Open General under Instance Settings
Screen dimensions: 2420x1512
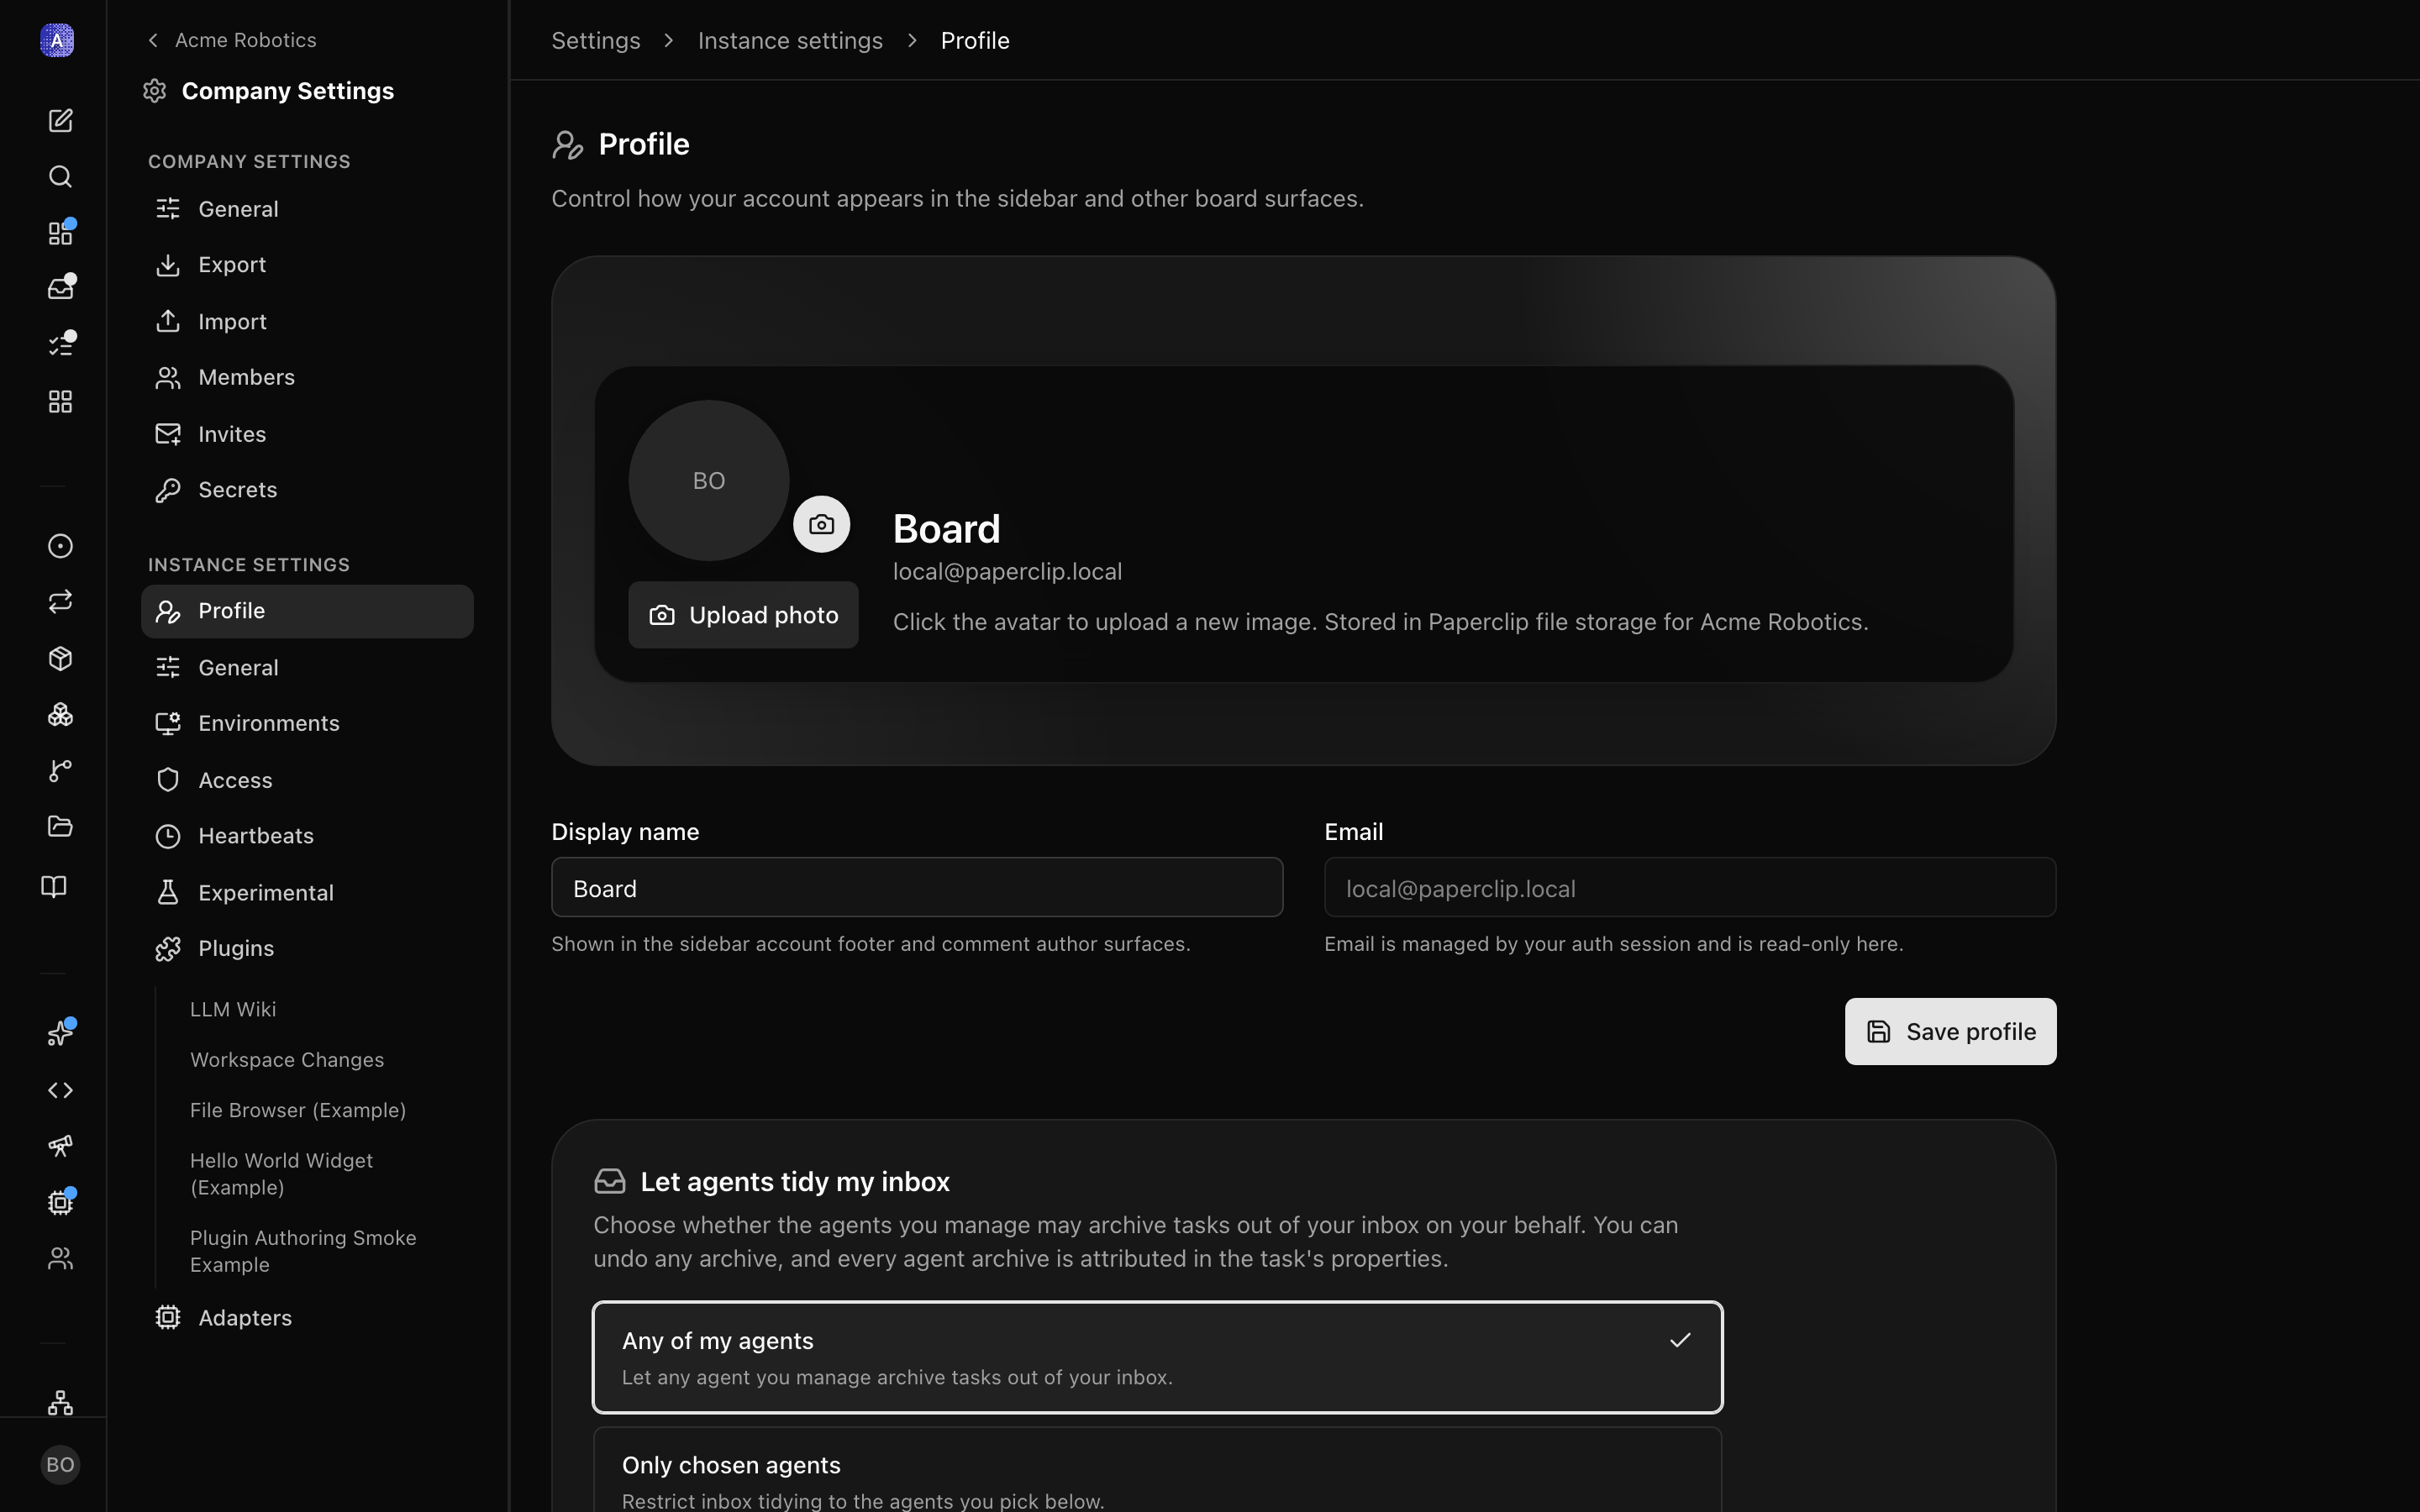tap(307, 668)
